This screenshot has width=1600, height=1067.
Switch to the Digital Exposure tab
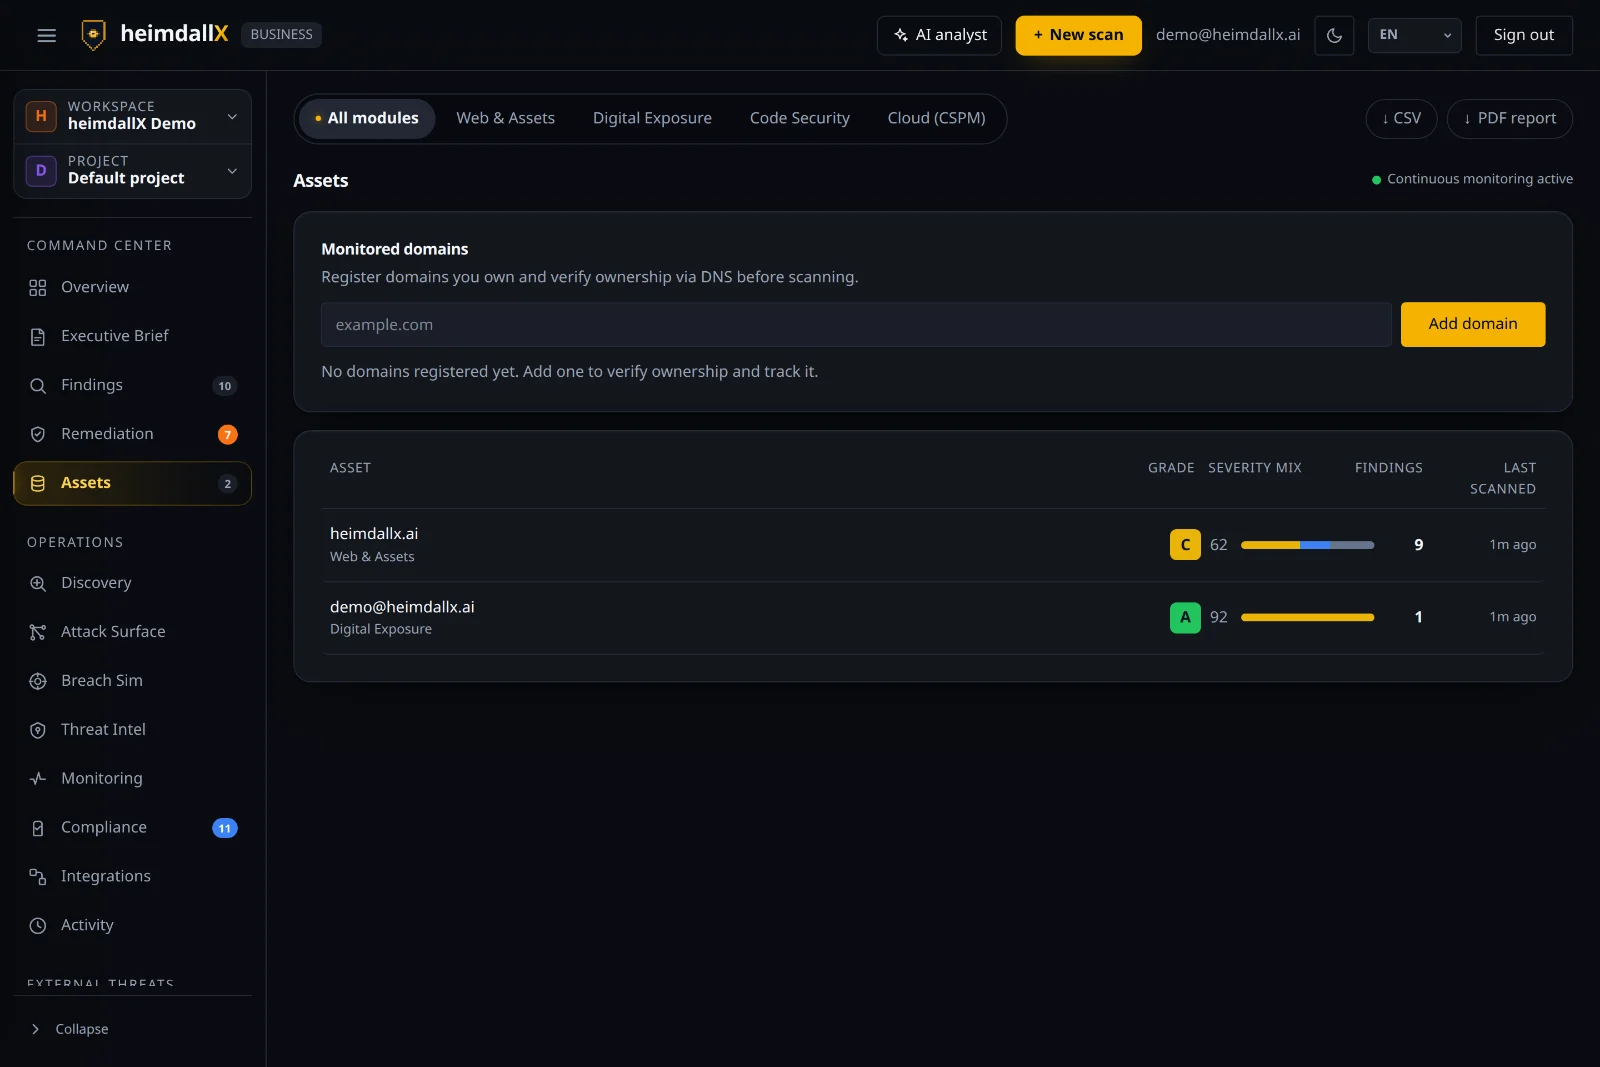[652, 118]
